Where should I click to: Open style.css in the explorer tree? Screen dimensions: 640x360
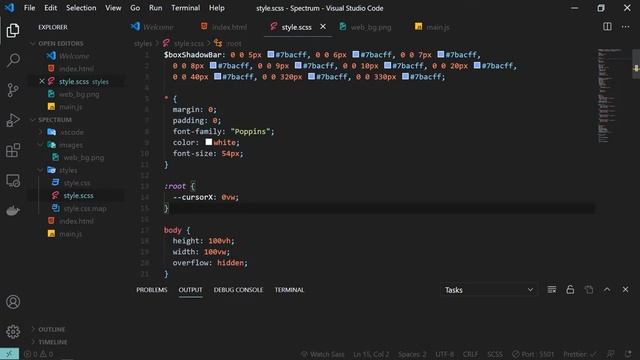pos(77,183)
